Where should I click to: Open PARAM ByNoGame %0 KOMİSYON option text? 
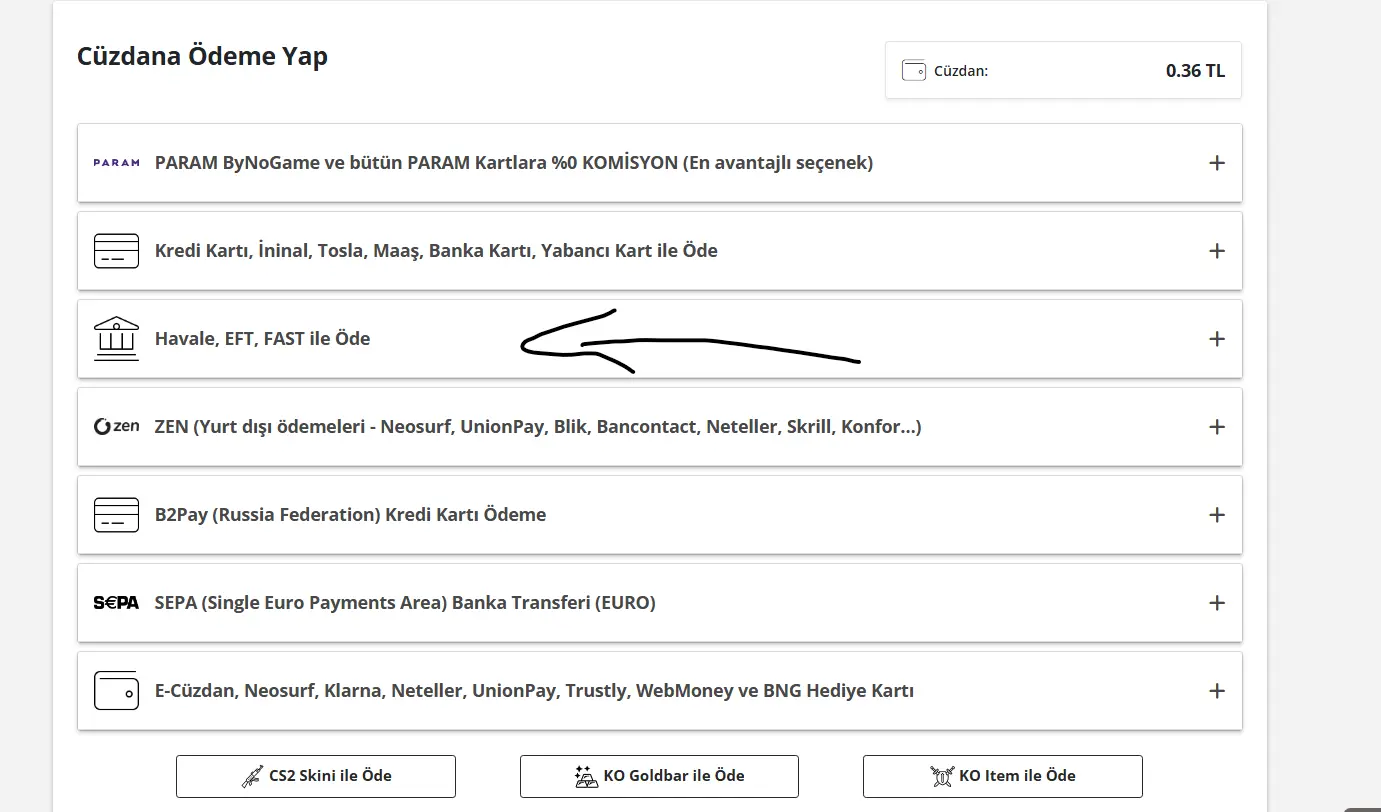click(514, 163)
